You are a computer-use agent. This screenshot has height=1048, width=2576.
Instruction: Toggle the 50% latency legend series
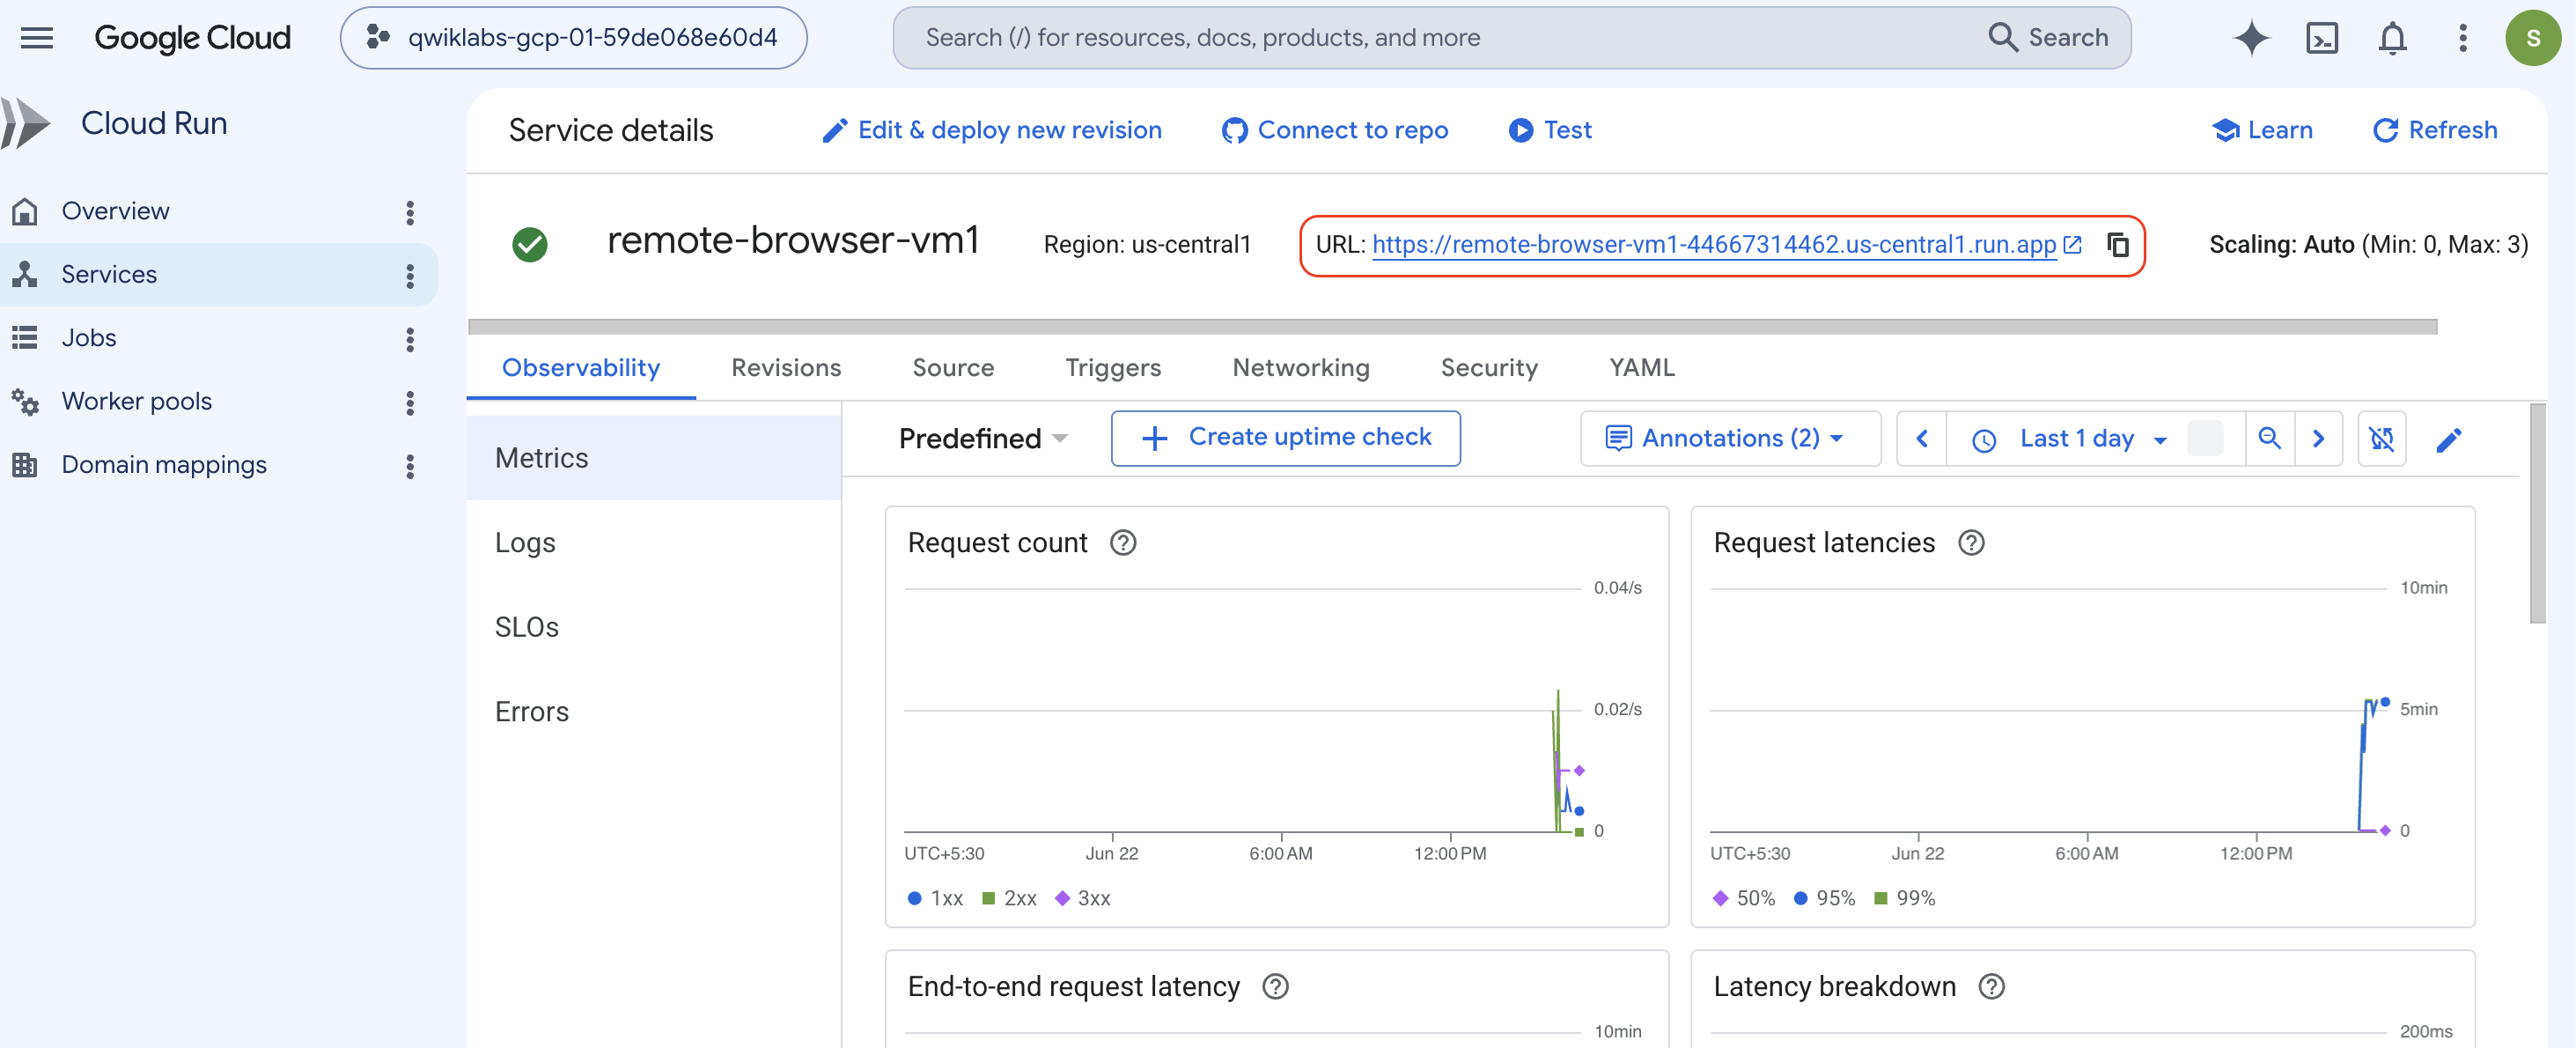click(1743, 898)
